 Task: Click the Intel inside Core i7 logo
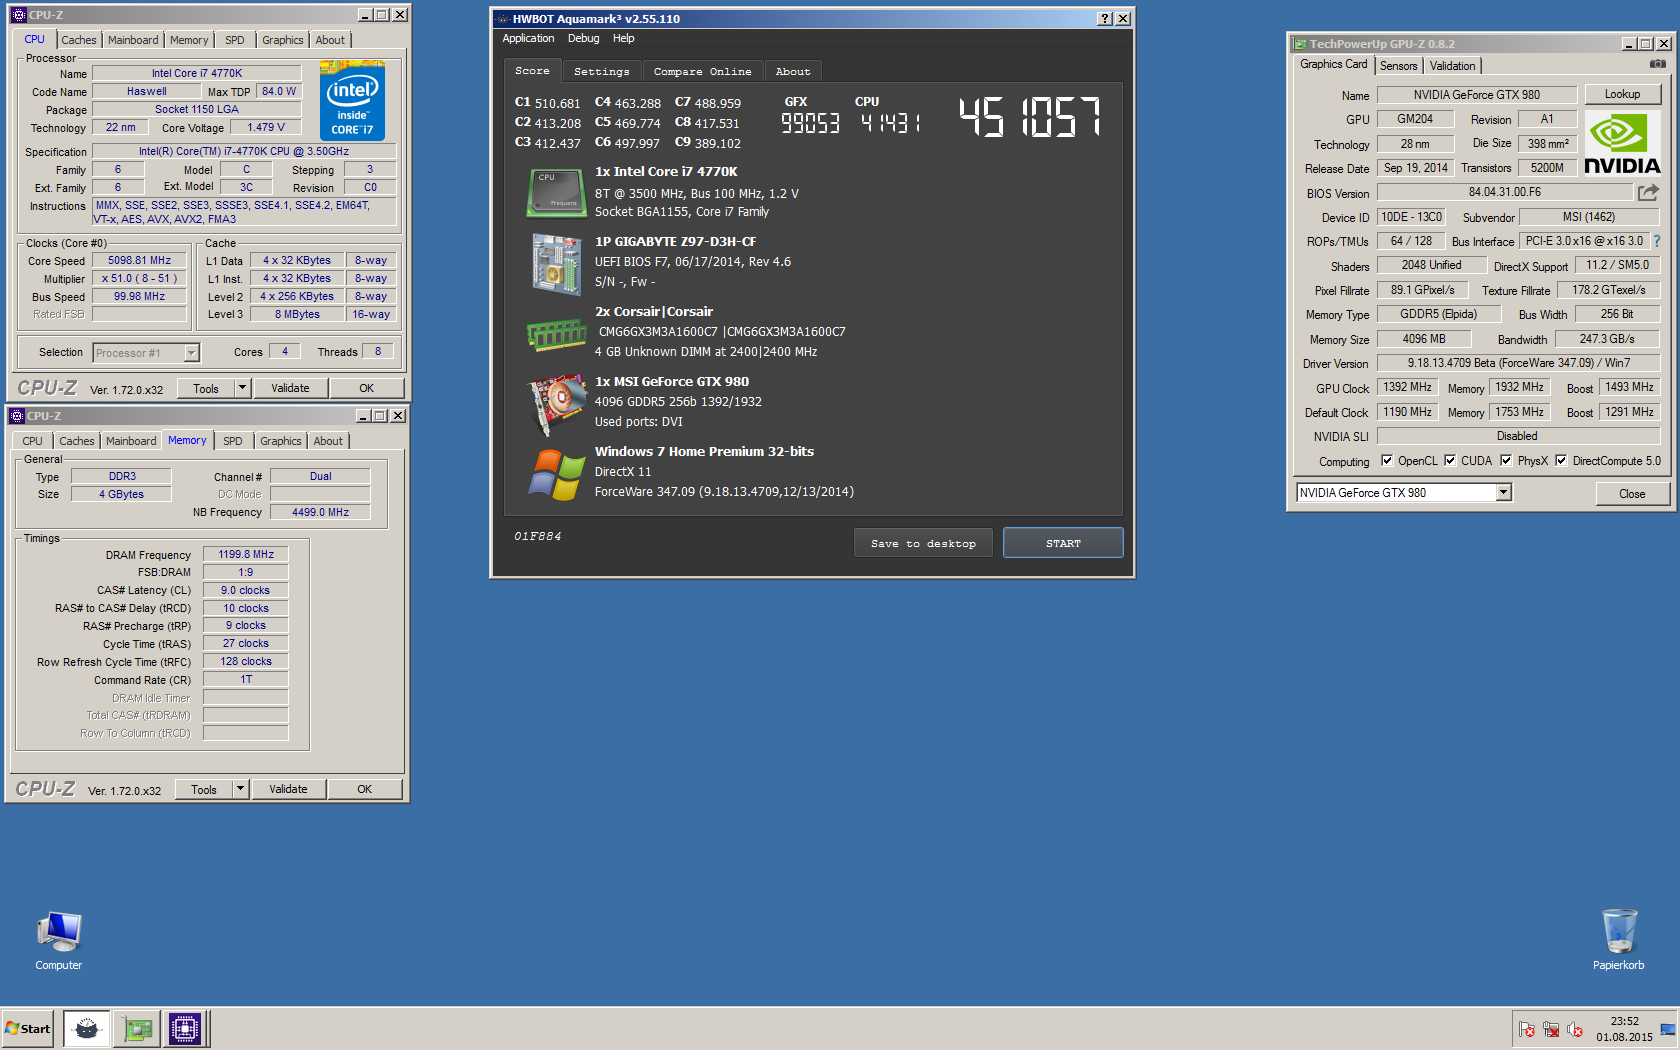coord(352,101)
